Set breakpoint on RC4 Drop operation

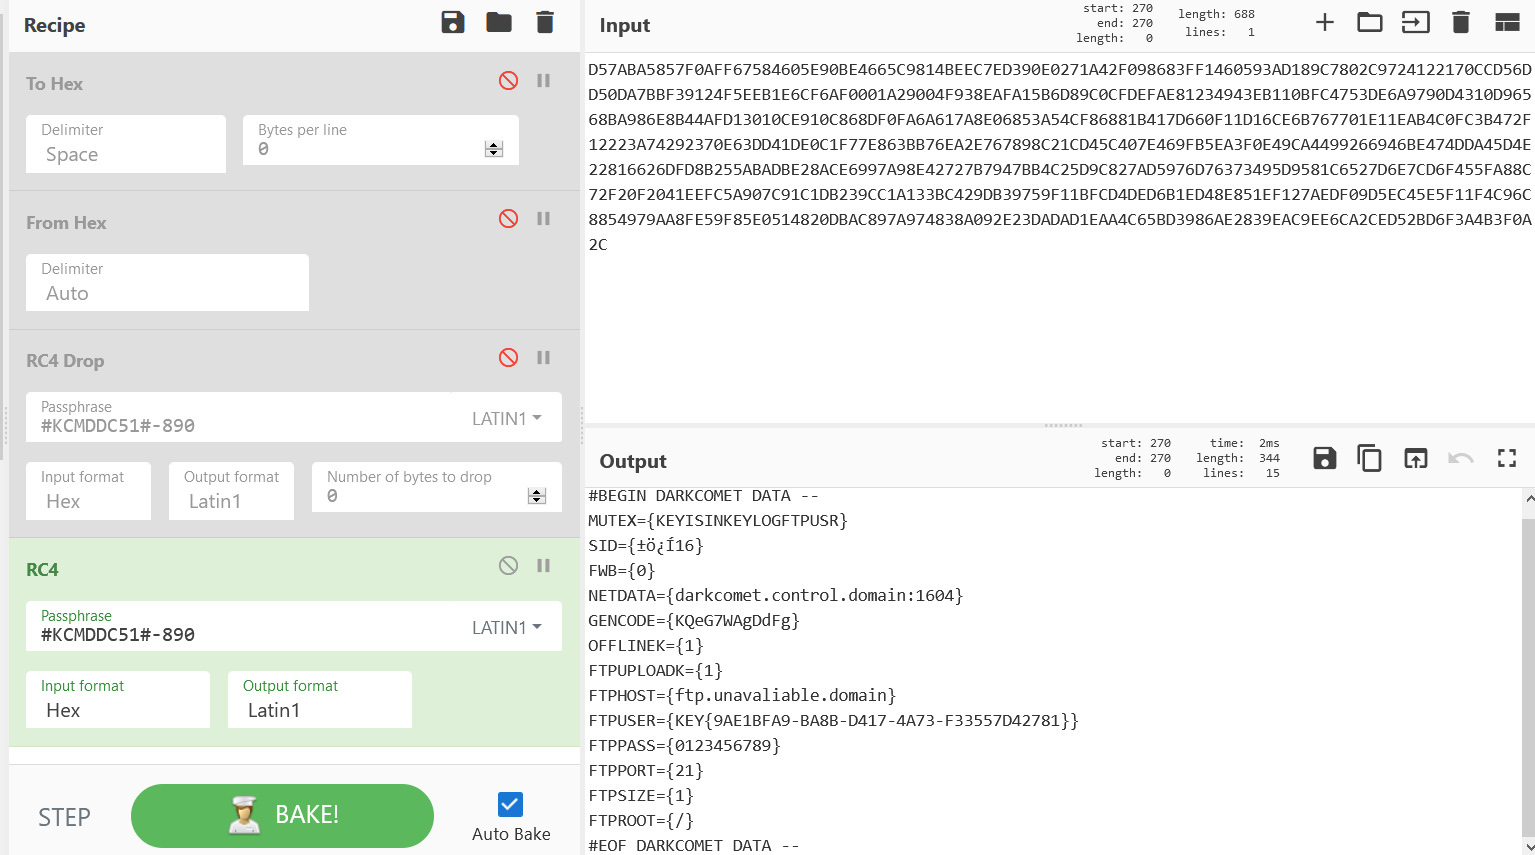pyautogui.click(x=544, y=358)
